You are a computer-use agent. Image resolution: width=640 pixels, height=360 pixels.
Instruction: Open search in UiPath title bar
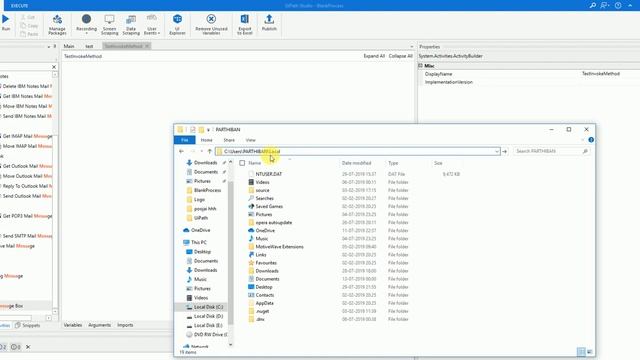[593, 5]
